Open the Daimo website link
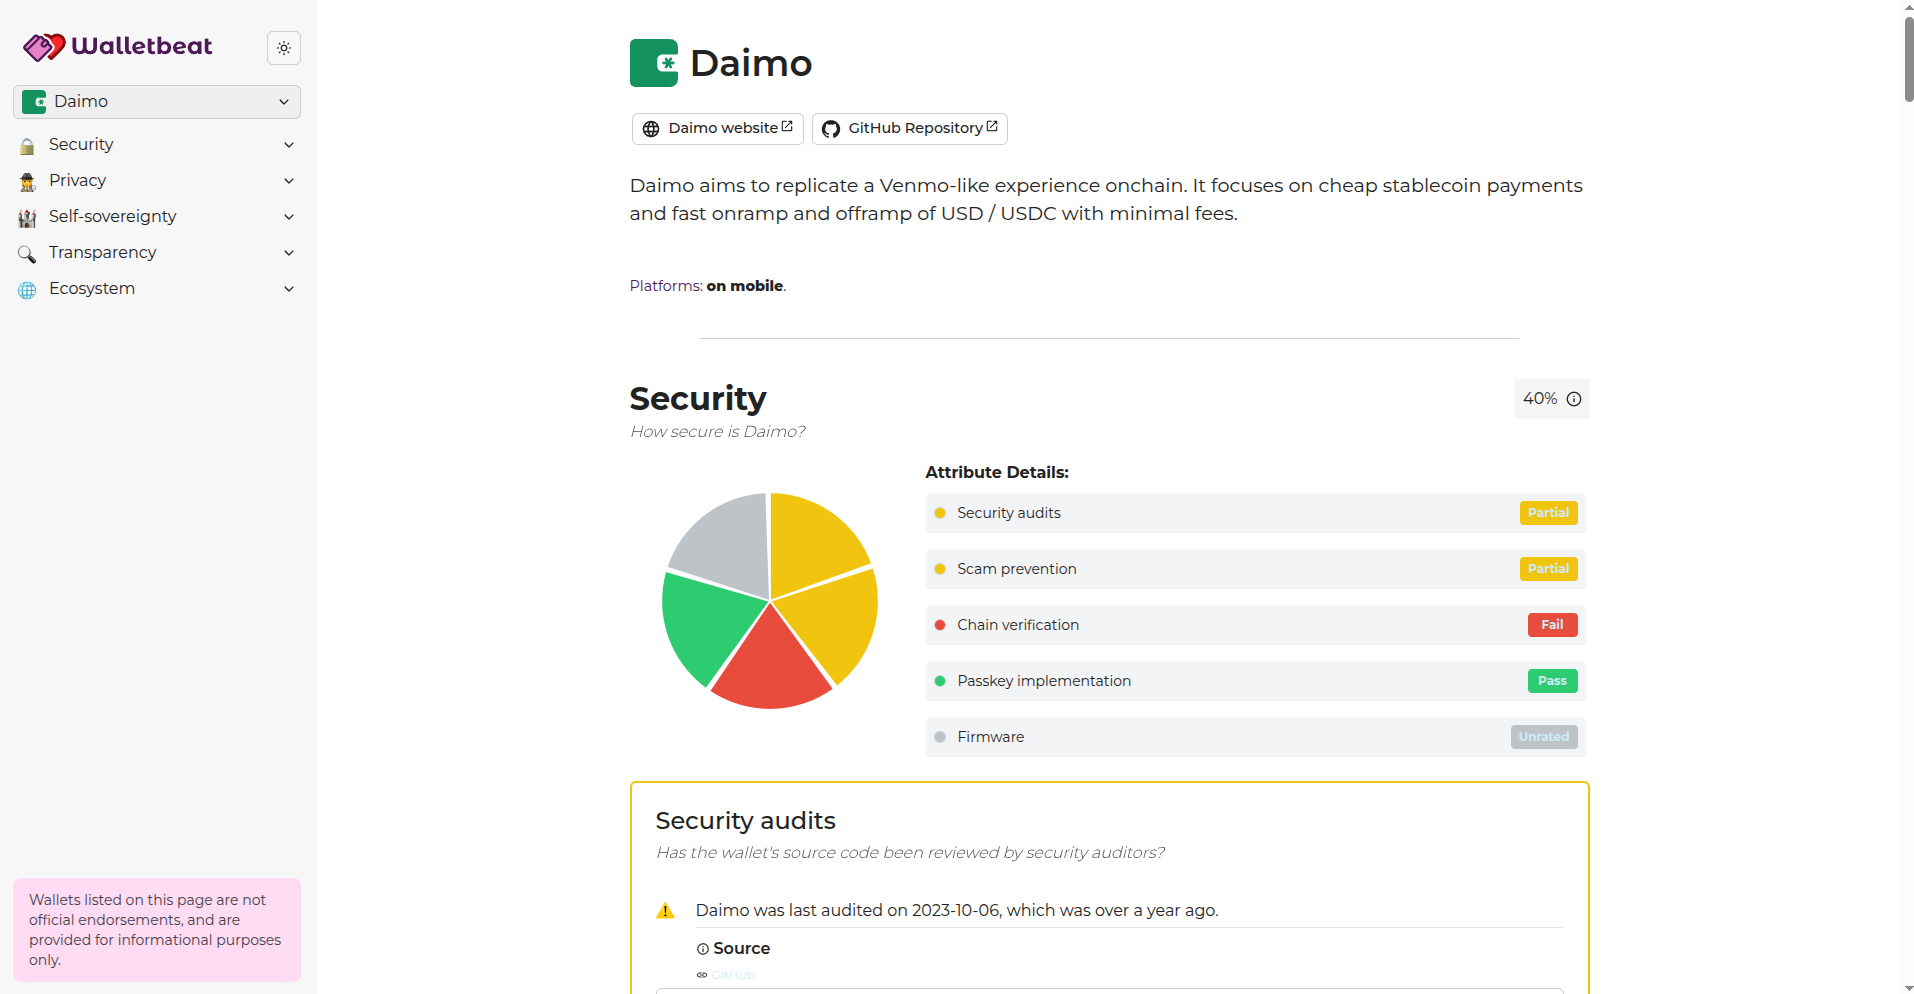Viewport: 1914px width, 994px height. coord(718,129)
